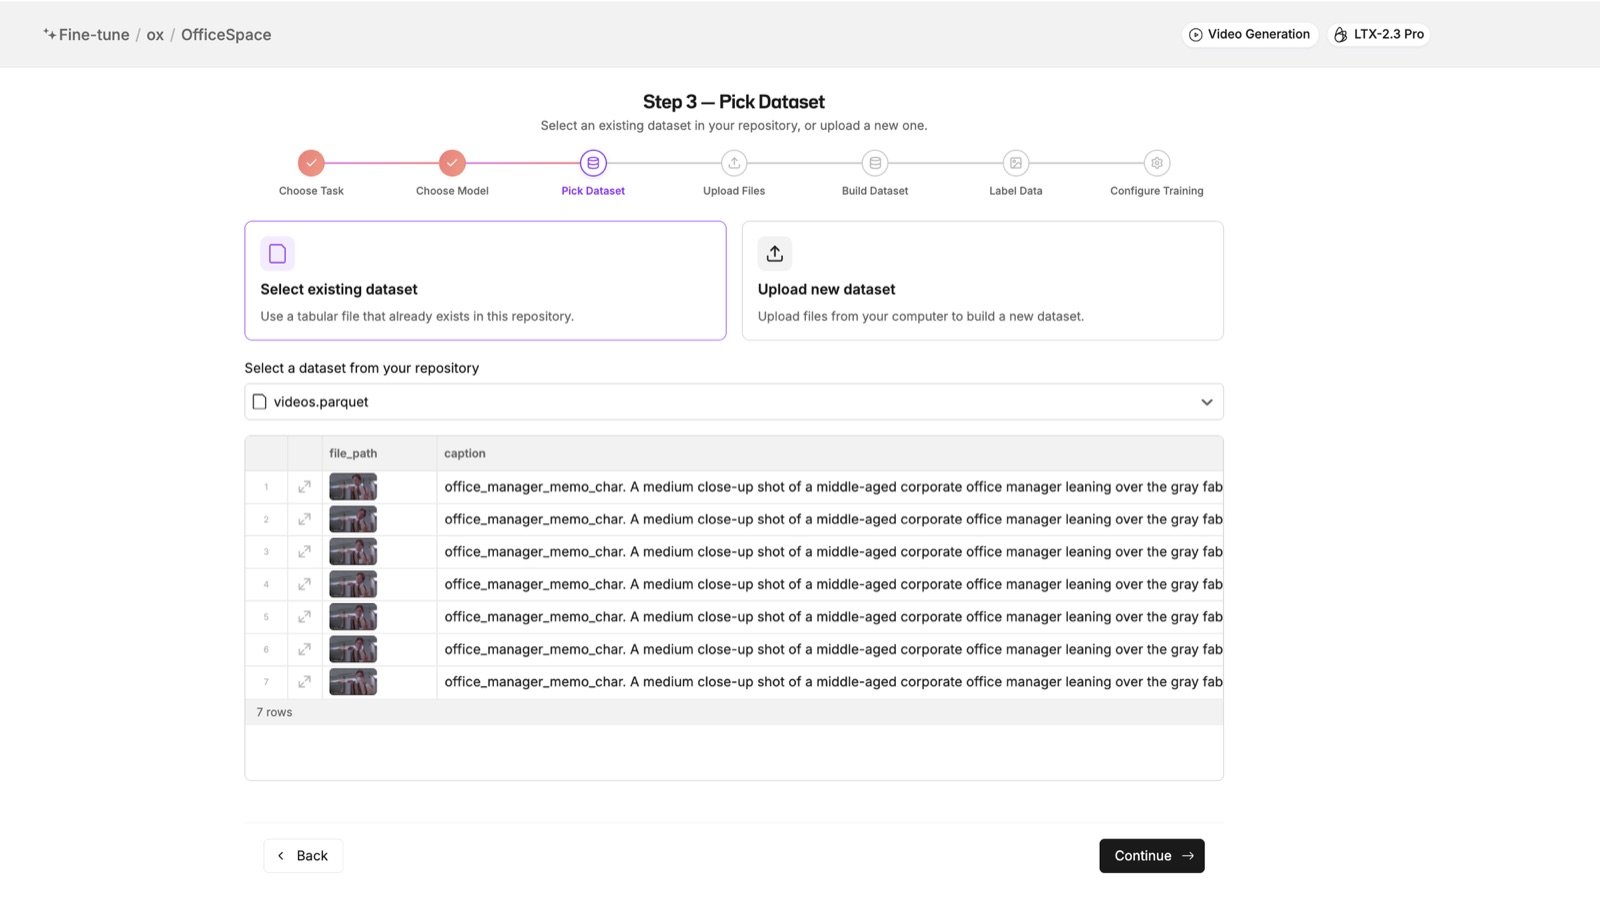Expand row 6 with the expand icon
This screenshot has width=1600, height=897.
coord(304,649)
